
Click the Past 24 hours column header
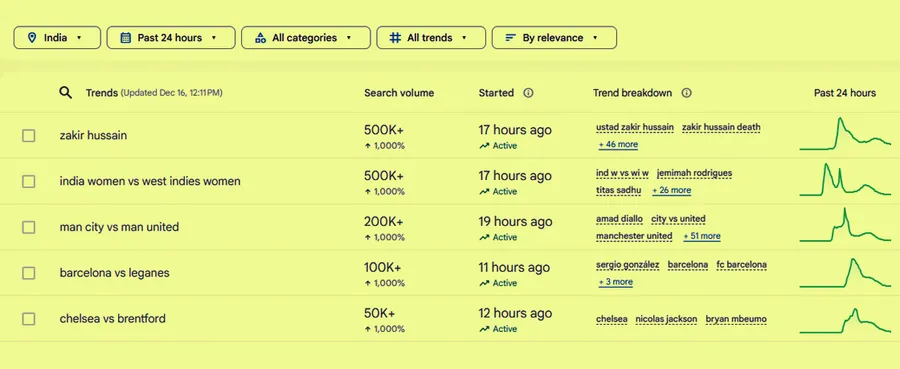pyautogui.click(x=845, y=93)
